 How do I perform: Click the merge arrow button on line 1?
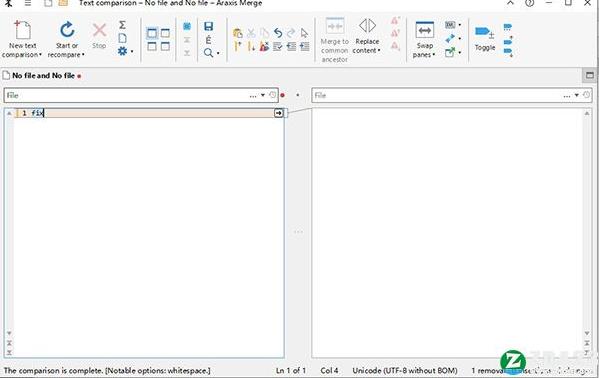pyautogui.click(x=278, y=113)
